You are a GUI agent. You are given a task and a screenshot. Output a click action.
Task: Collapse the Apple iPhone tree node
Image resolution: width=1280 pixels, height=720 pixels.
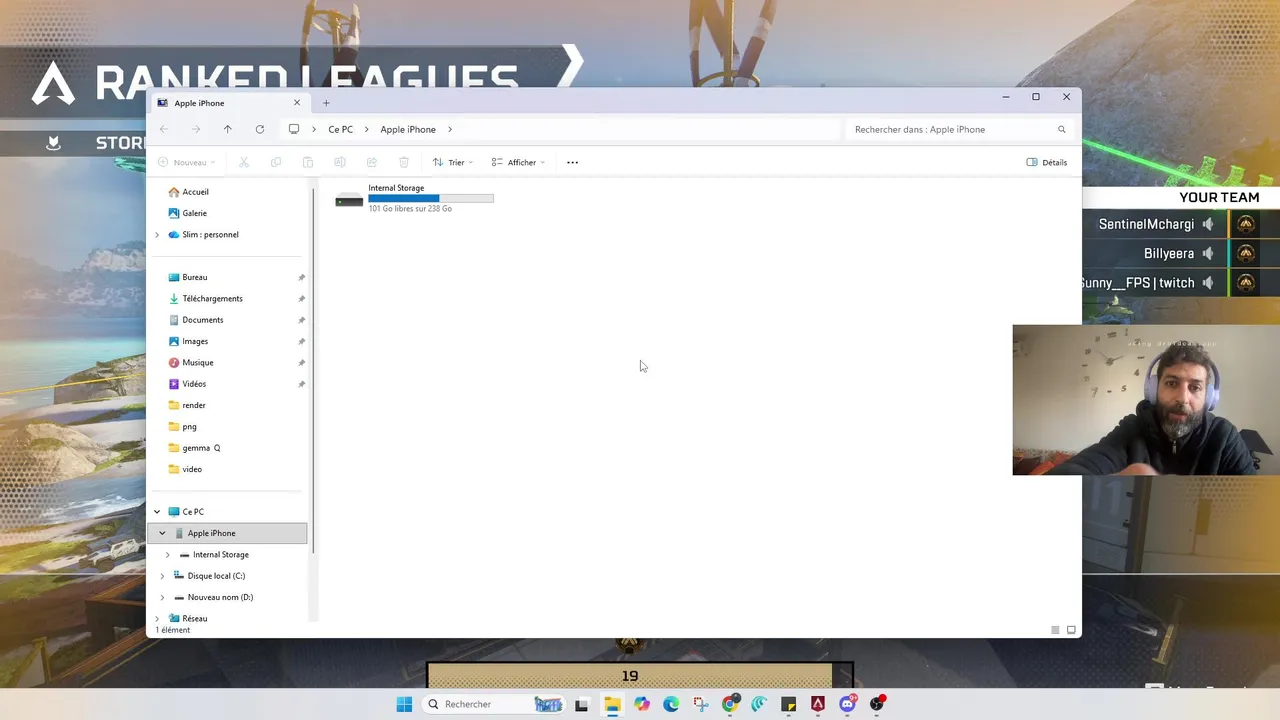point(162,533)
